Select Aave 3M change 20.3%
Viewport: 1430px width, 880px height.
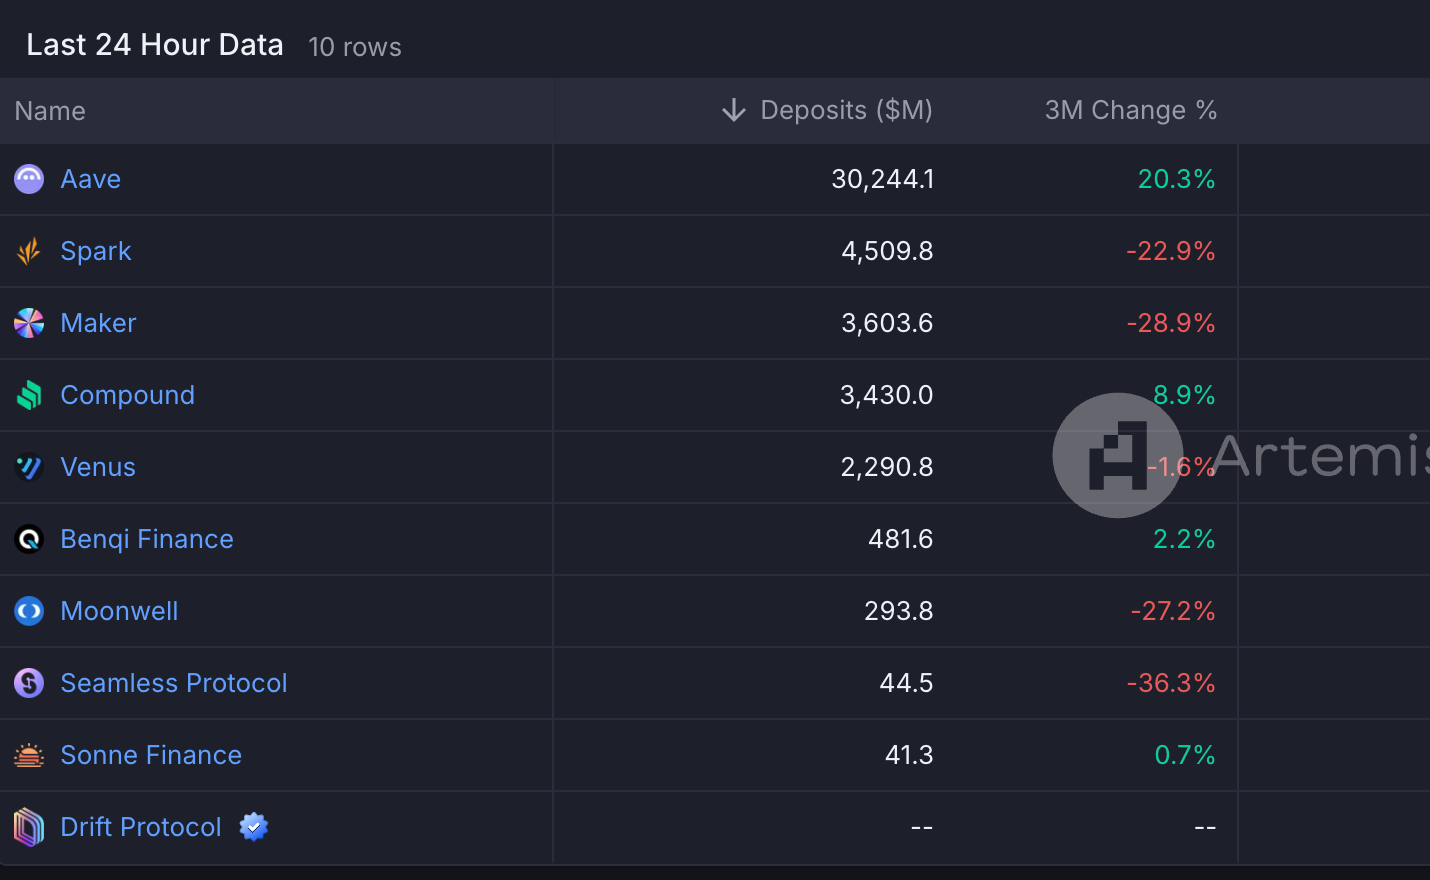[1177, 179]
